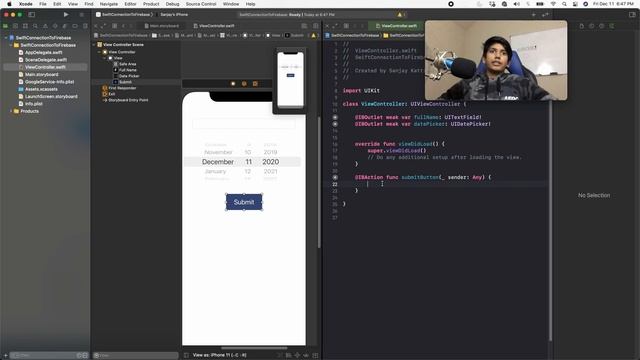Click the submitButton IBAction connection circle

coord(335,178)
